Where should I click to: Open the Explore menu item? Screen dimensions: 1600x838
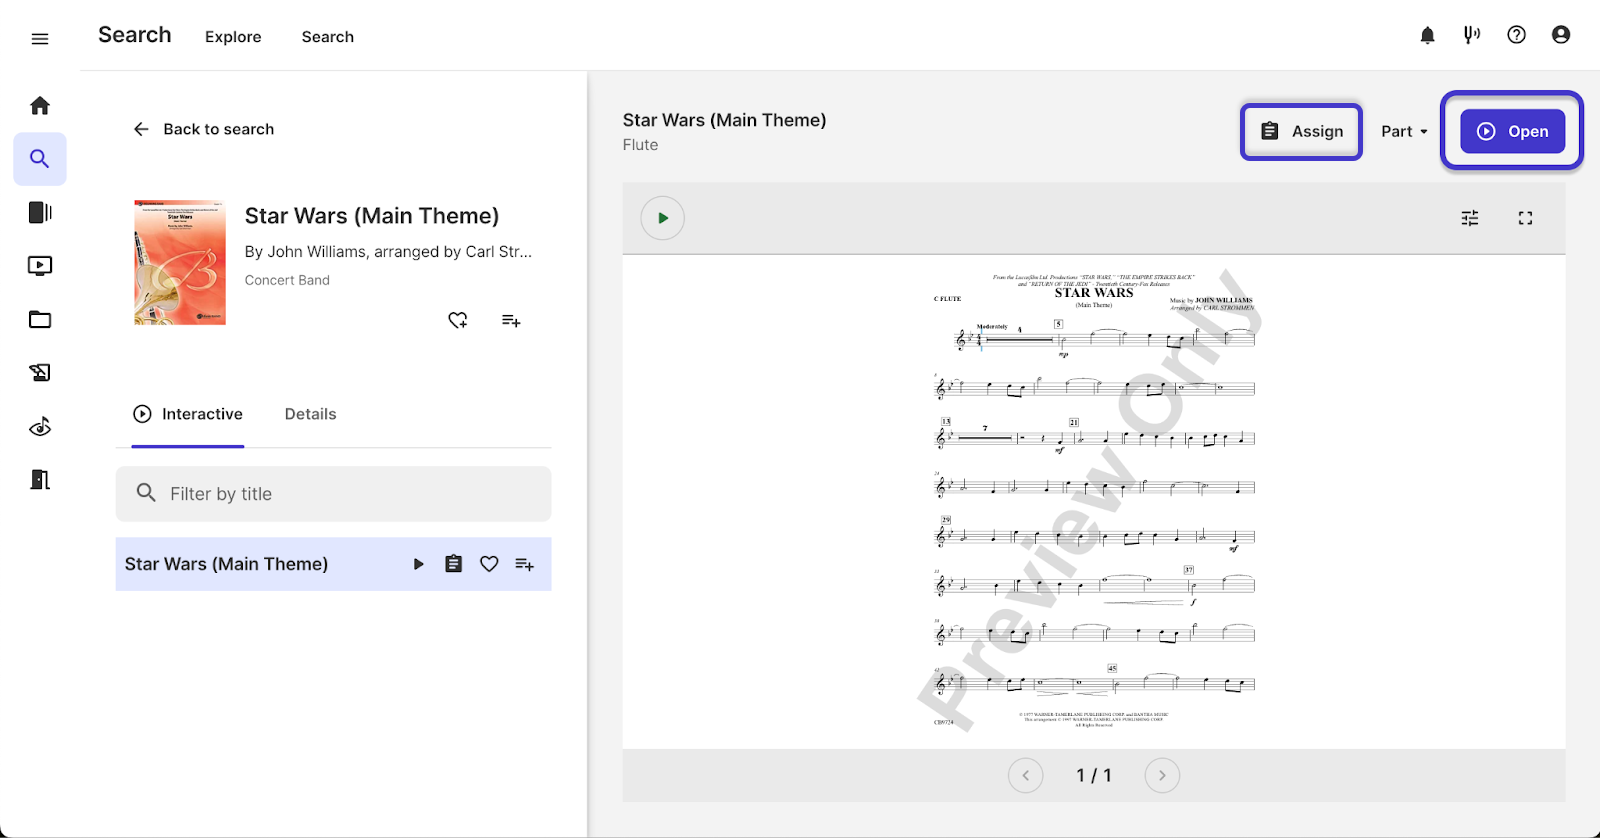(233, 37)
